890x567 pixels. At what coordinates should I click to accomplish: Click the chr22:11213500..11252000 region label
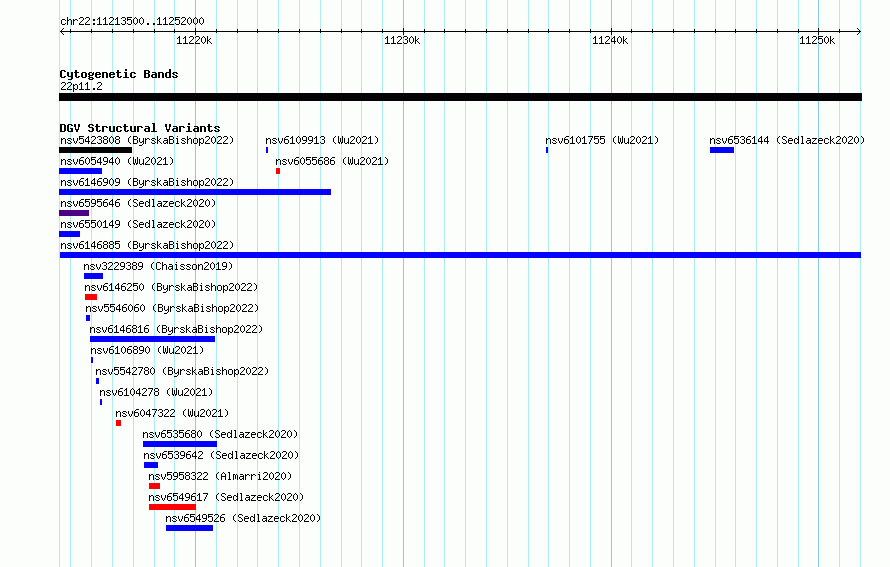pos(132,21)
